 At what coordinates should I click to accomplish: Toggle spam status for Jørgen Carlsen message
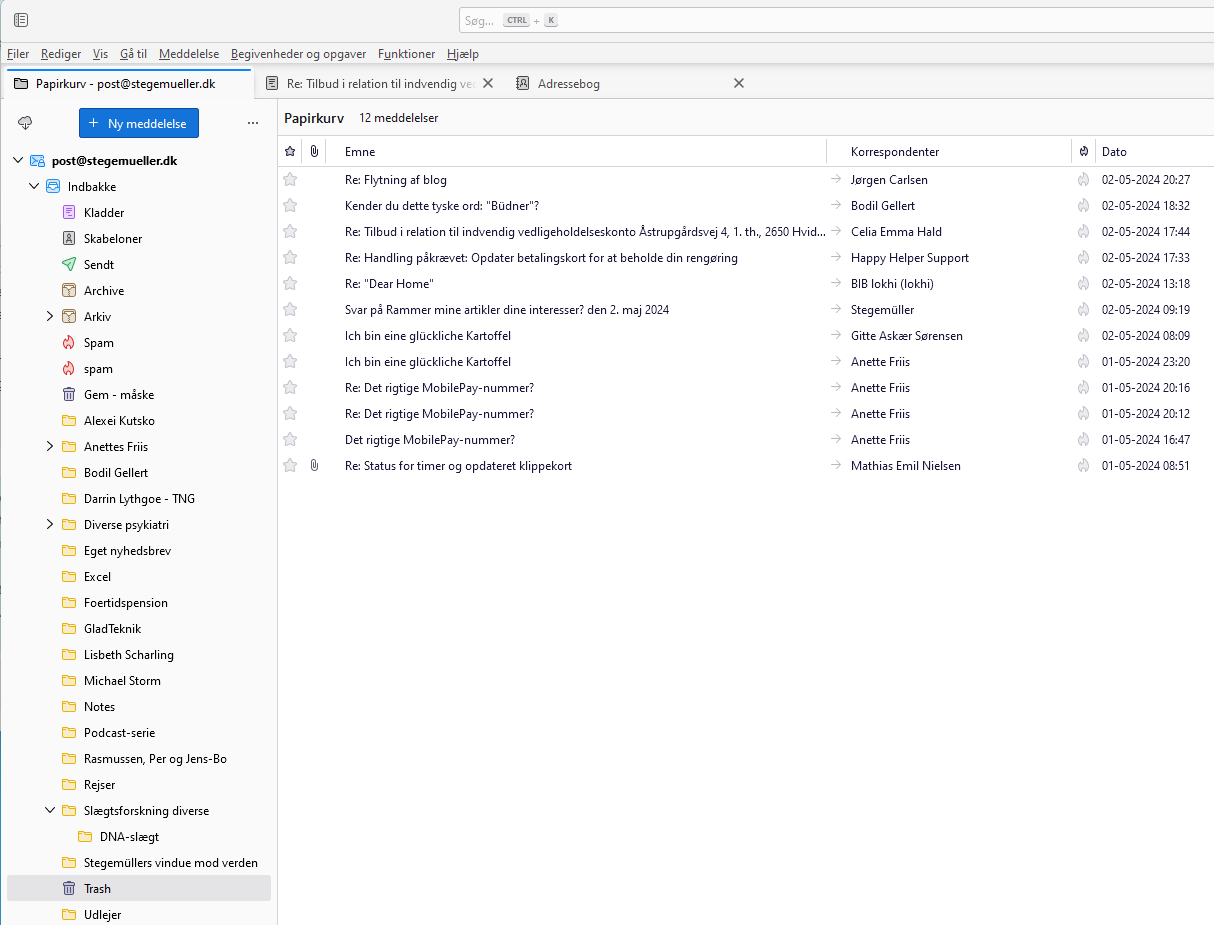coord(1083,180)
